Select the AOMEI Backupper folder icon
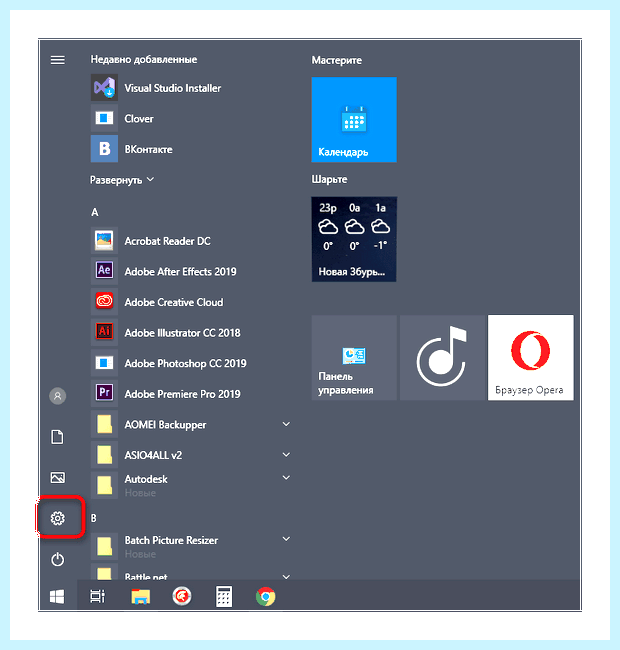Screen dimensions: 620x650 104,424
